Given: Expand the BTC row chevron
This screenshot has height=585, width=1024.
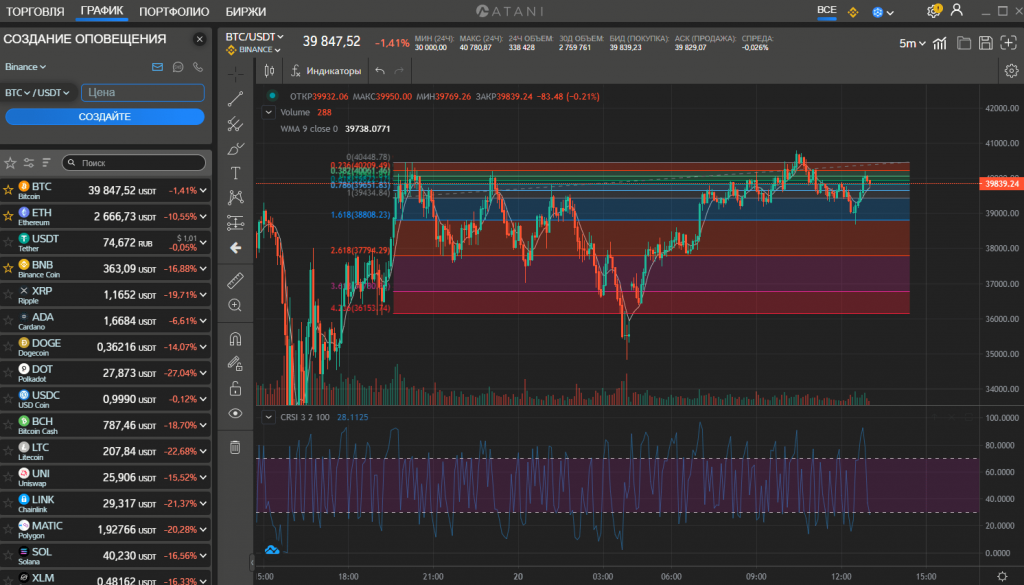Looking at the screenshot, I should [x=203, y=191].
